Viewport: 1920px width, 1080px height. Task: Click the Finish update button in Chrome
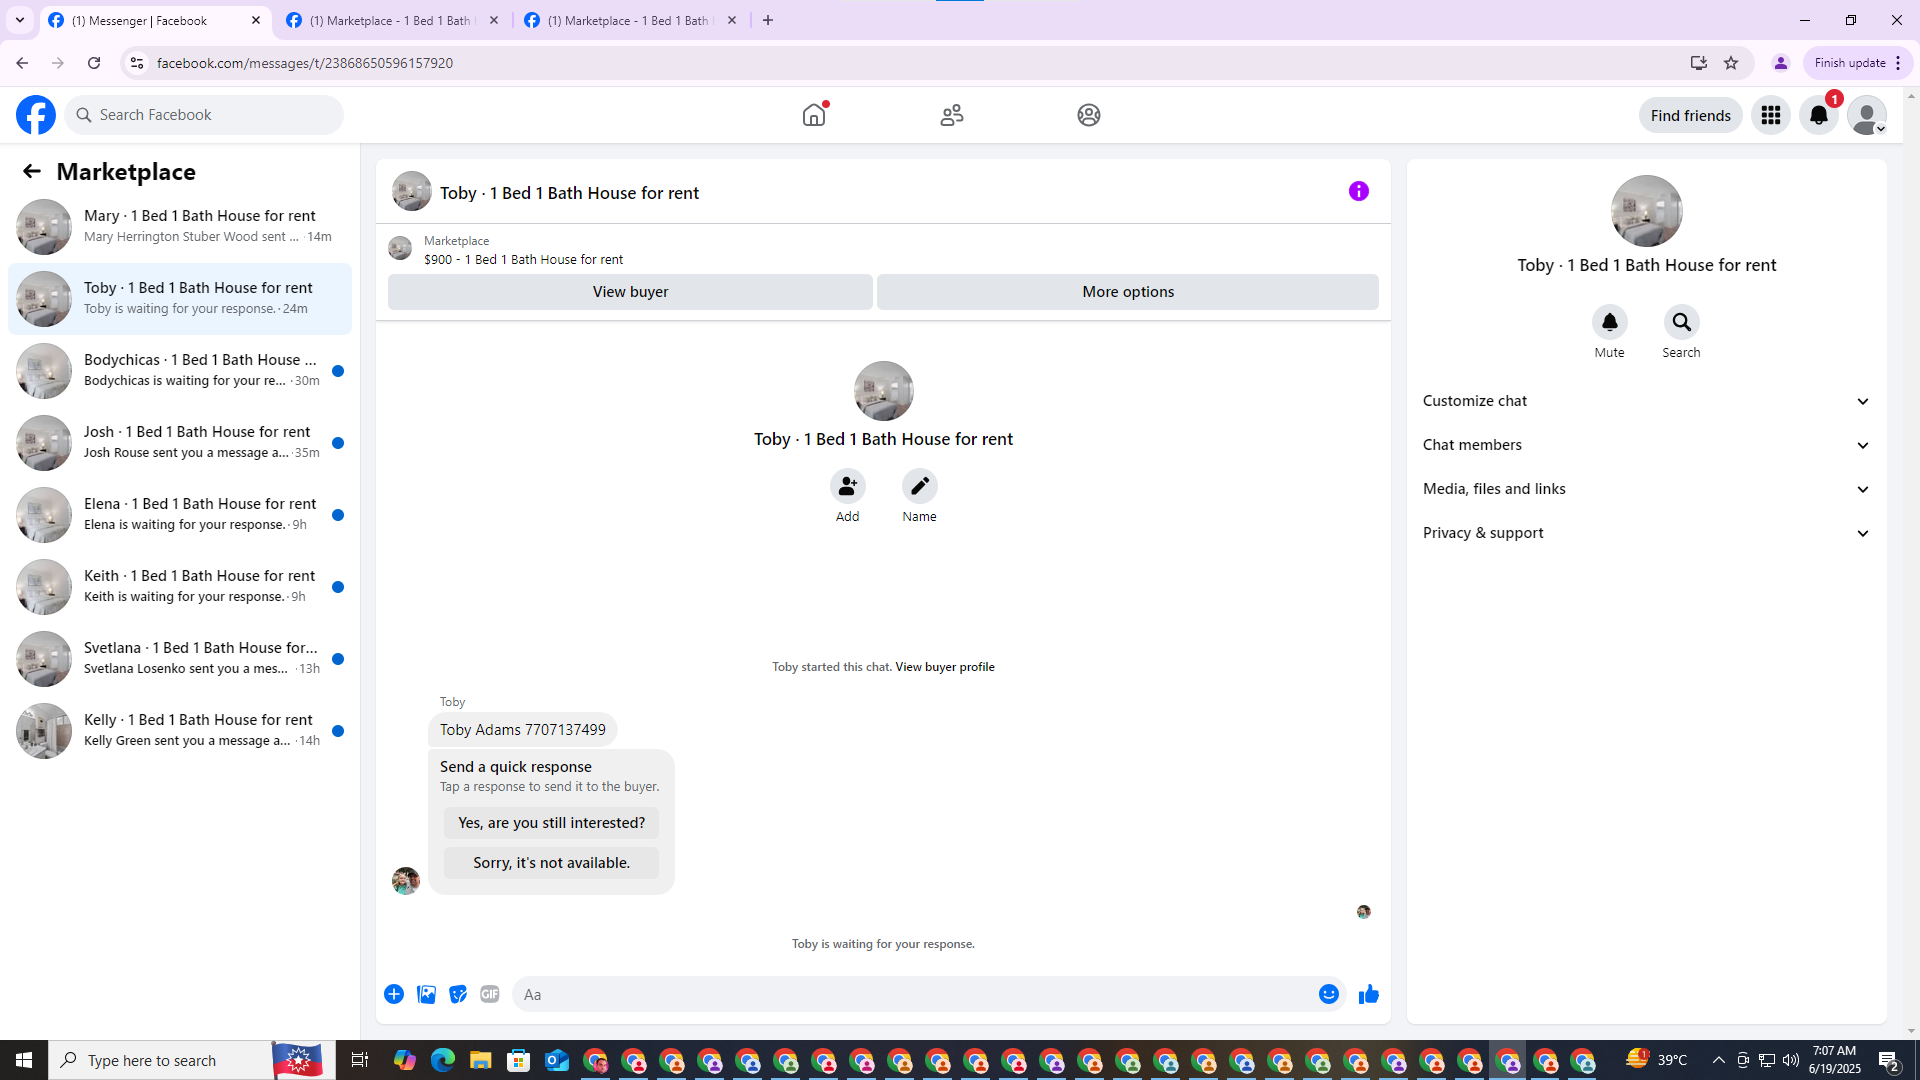coord(1858,63)
